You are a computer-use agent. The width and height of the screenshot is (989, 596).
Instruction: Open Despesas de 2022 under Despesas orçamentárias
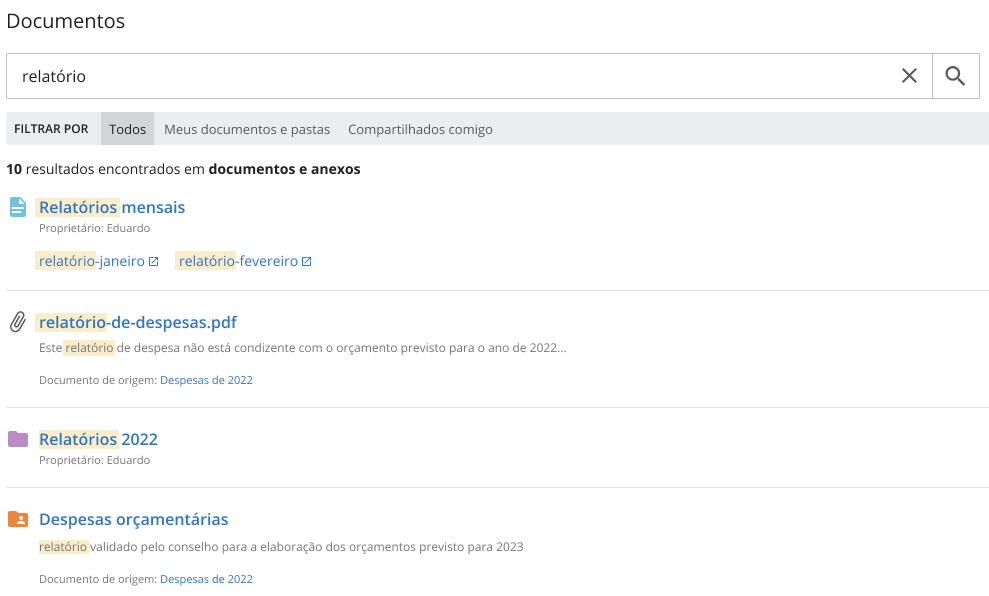pyautogui.click(x=206, y=579)
